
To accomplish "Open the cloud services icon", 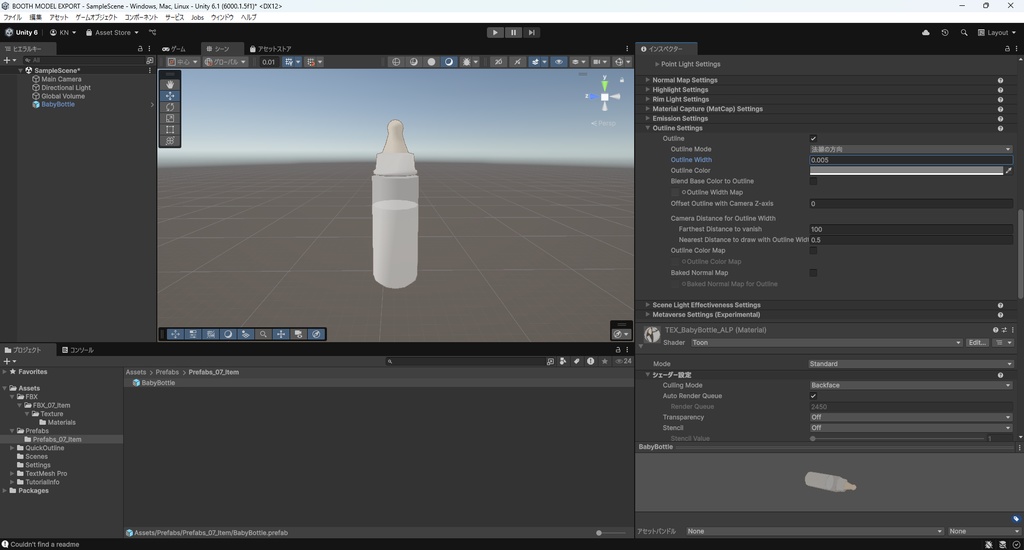I will 925,32.
